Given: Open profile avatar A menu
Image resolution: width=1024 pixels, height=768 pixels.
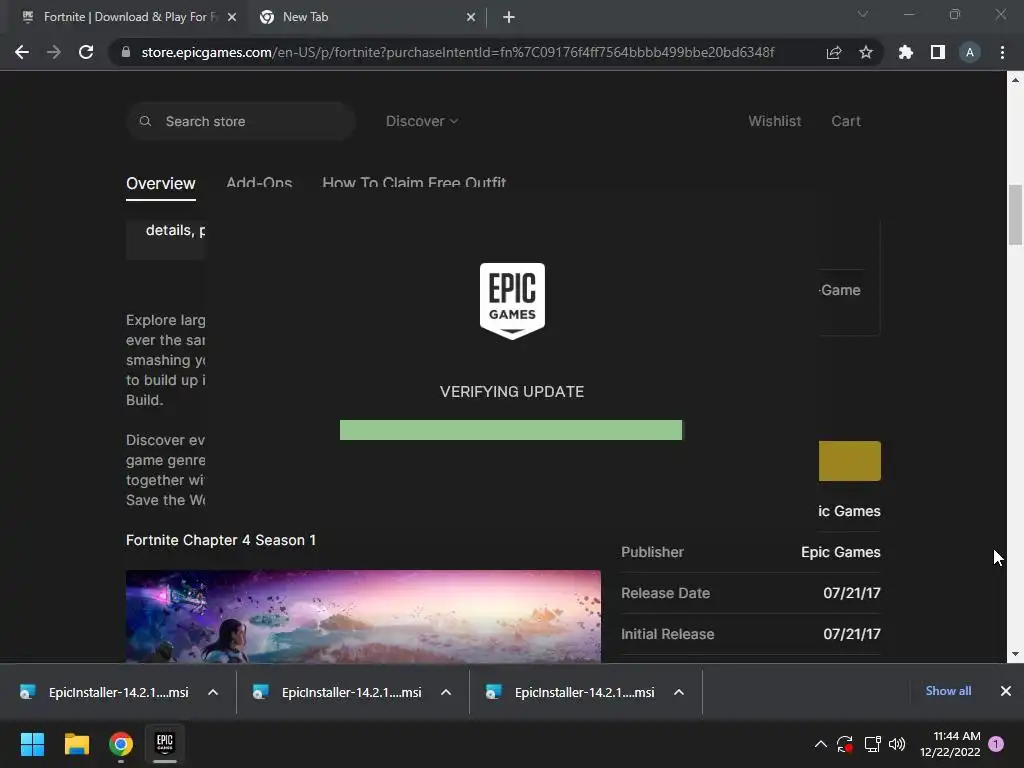Looking at the screenshot, I should pyautogui.click(x=970, y=52).
